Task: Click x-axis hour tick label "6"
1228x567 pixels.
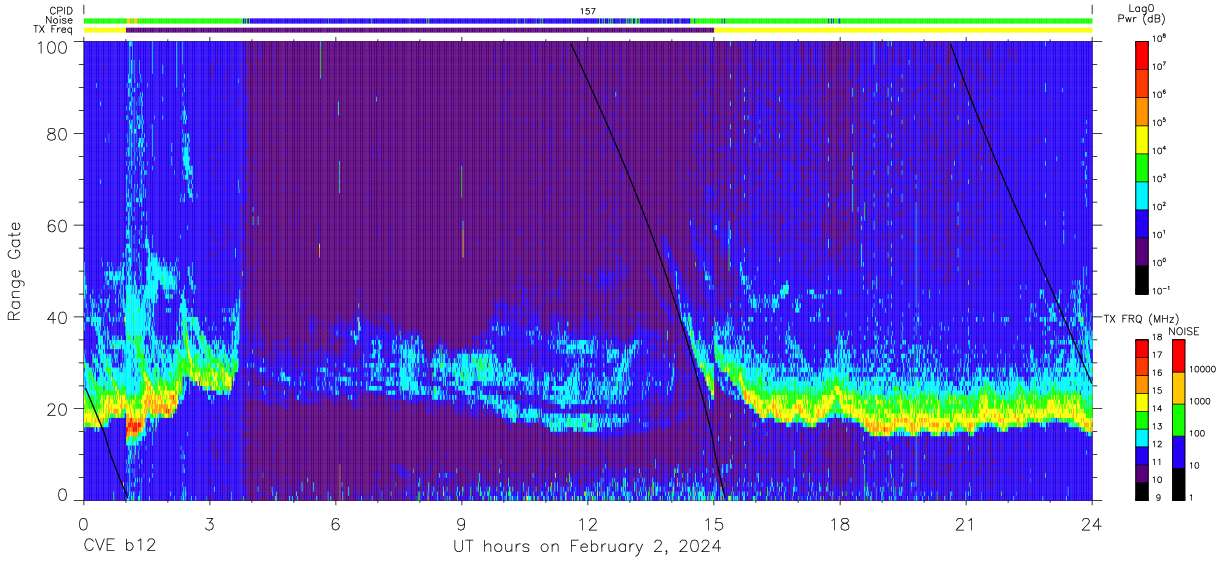Action: [x=335, y=523]
